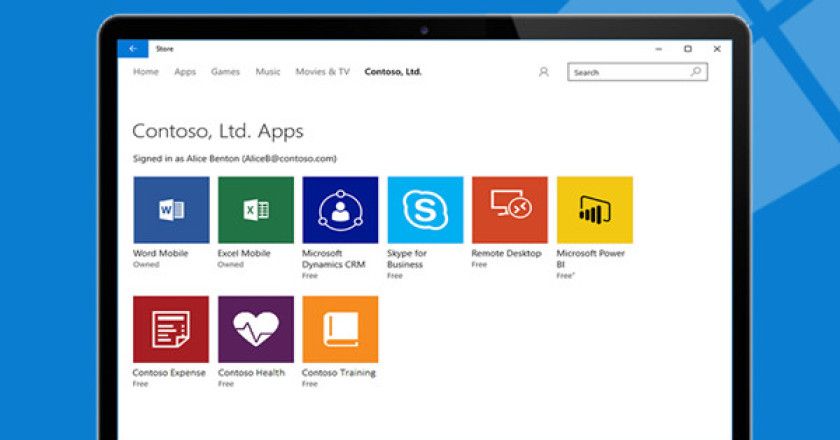This screenshot has height=440, width=840.
Task: Switch to the Music tab
Action: click(x=268, y=72)
